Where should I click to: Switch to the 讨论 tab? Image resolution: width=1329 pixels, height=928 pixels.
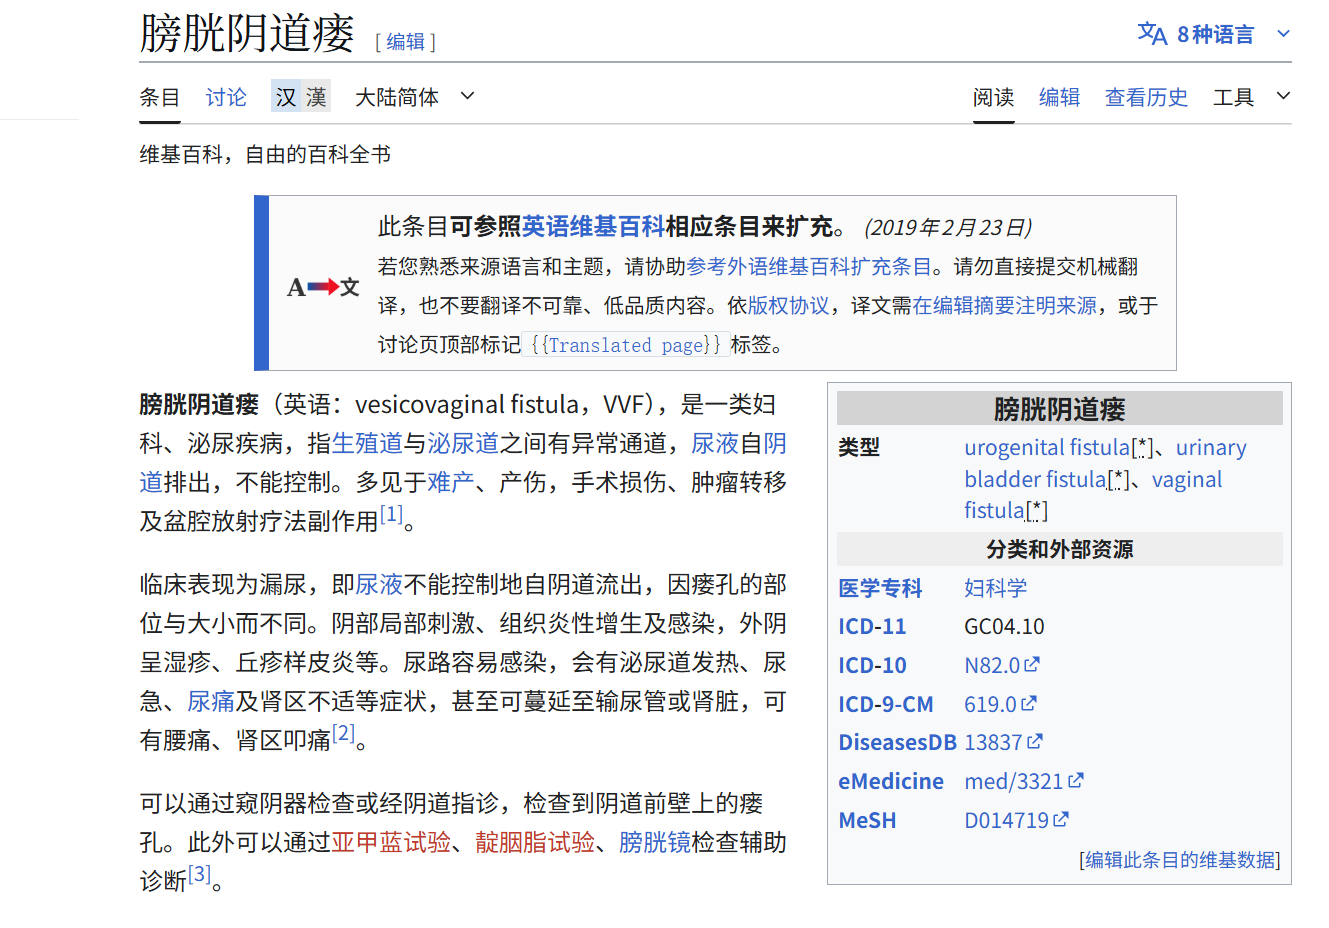pyautogui.click(x=226, y=97)
